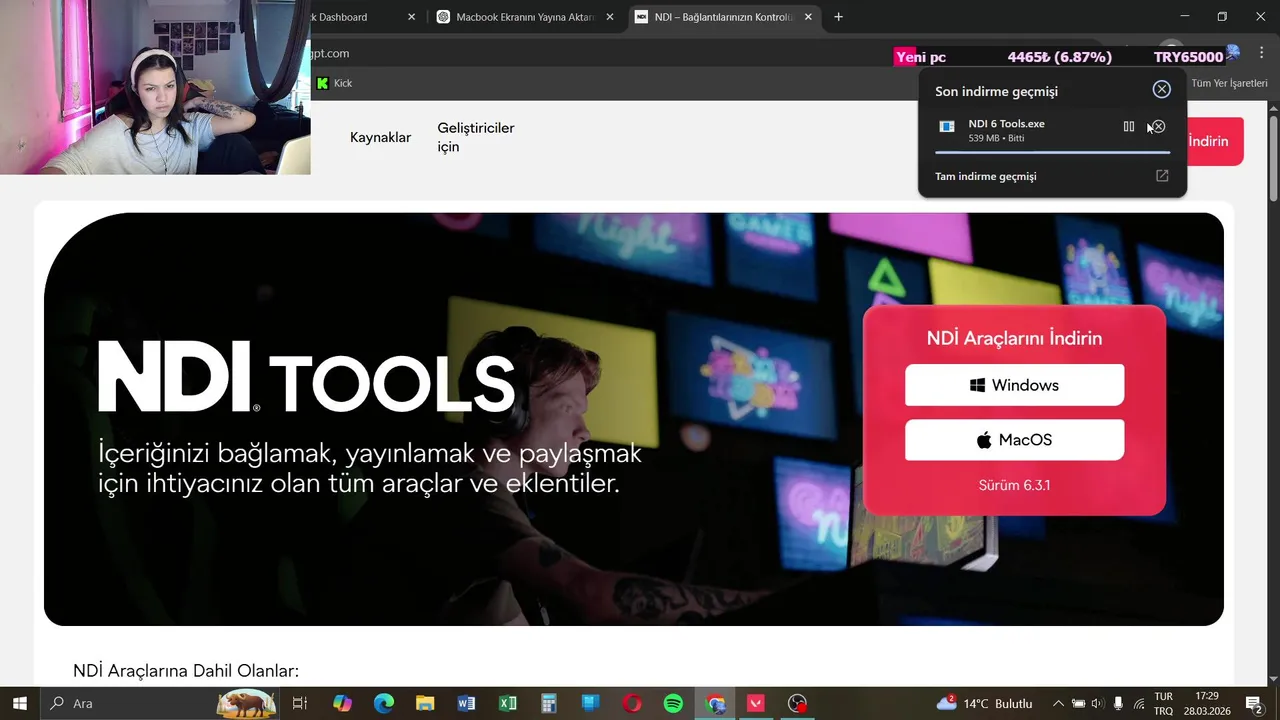Open the Windows Start menu
1280x720 pixels.
tap(19, 703)
